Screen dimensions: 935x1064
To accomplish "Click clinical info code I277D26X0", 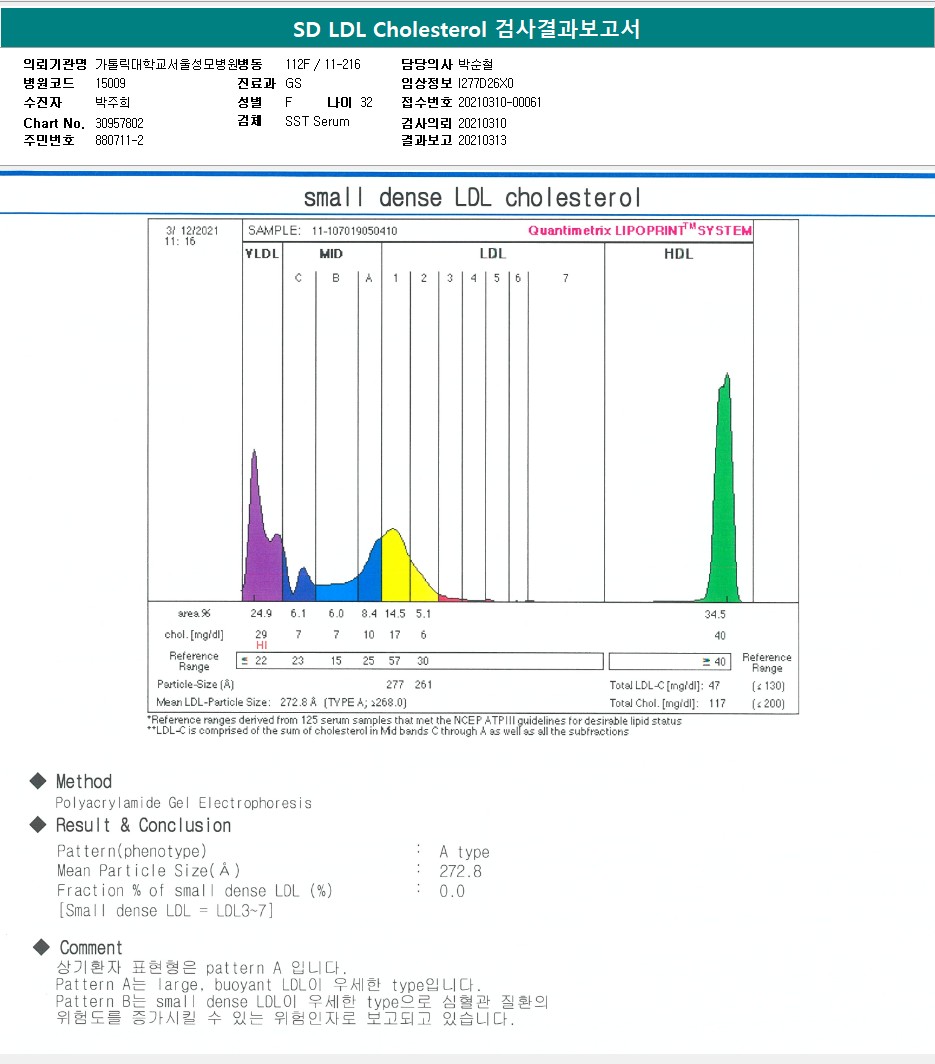I will 486,83.
